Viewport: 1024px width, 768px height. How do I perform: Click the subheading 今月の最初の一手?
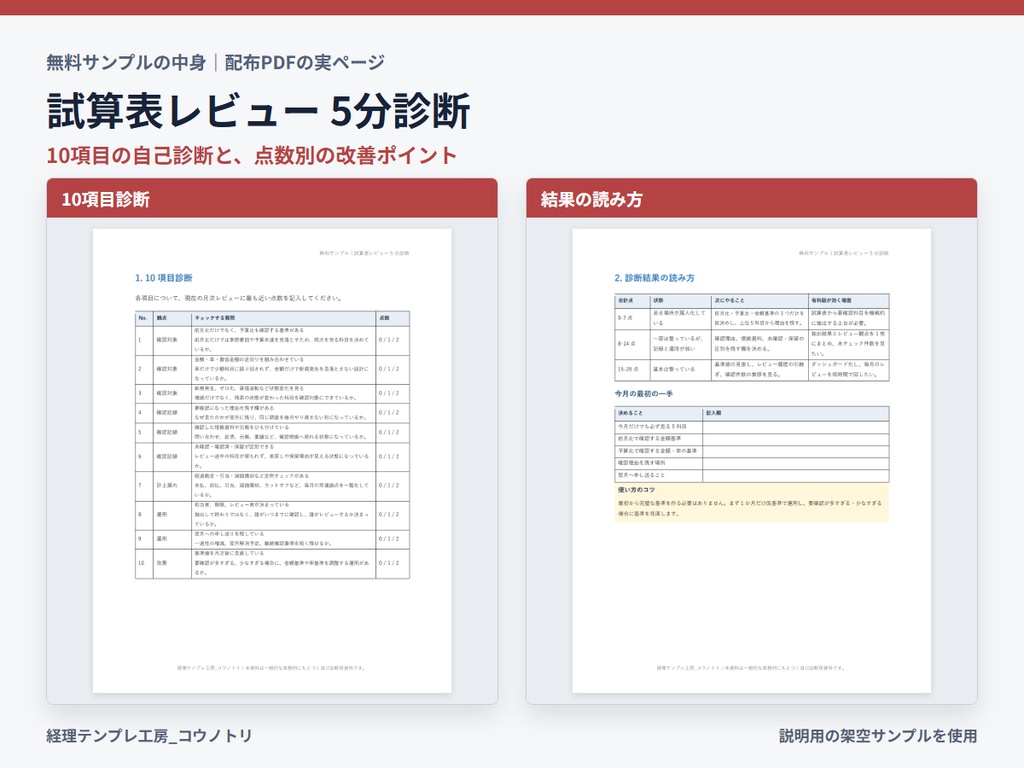[643, 394]
